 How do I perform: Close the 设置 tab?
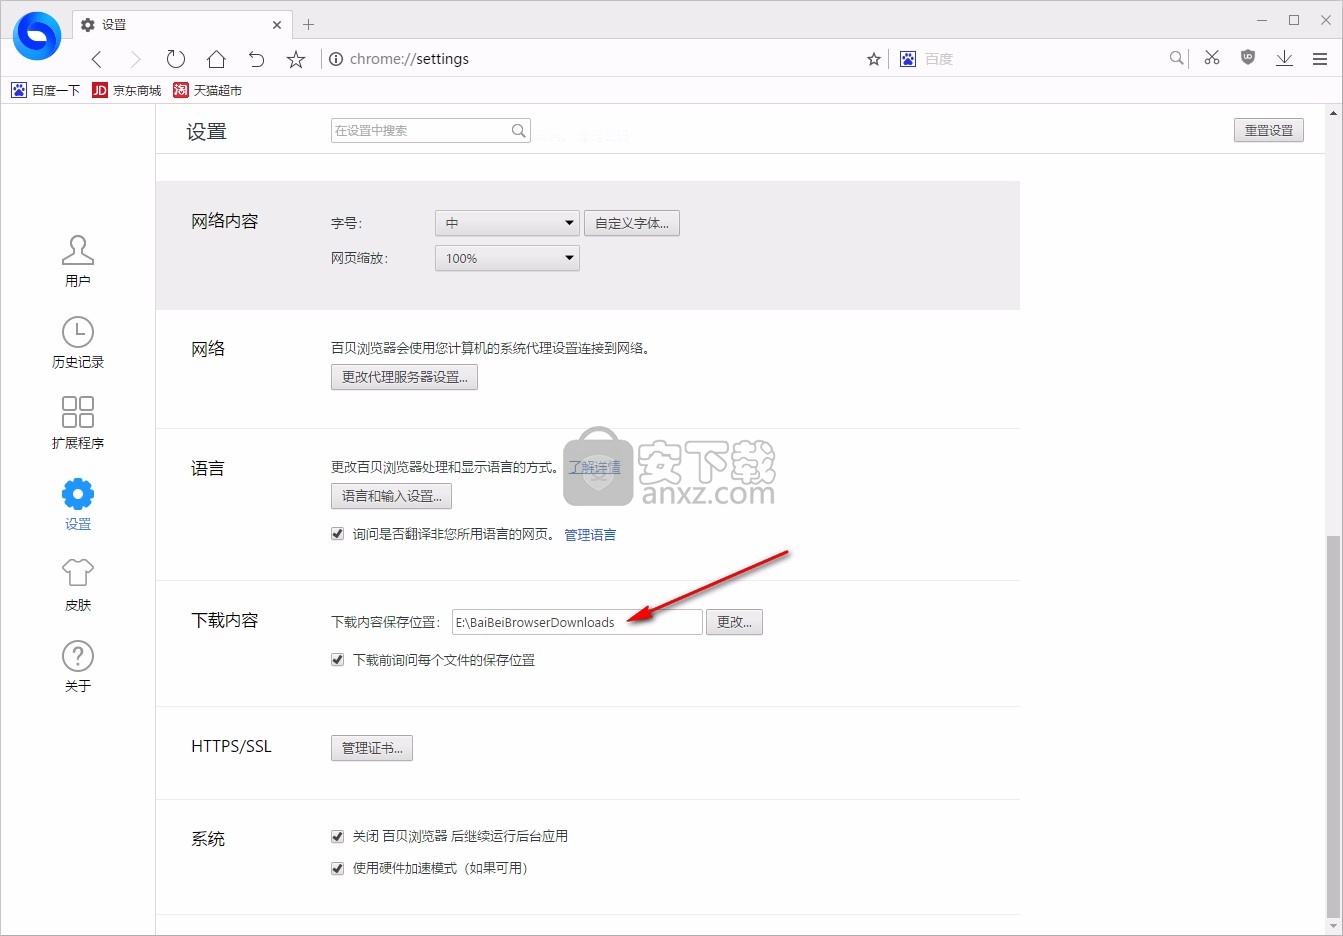tap(277, 24)
